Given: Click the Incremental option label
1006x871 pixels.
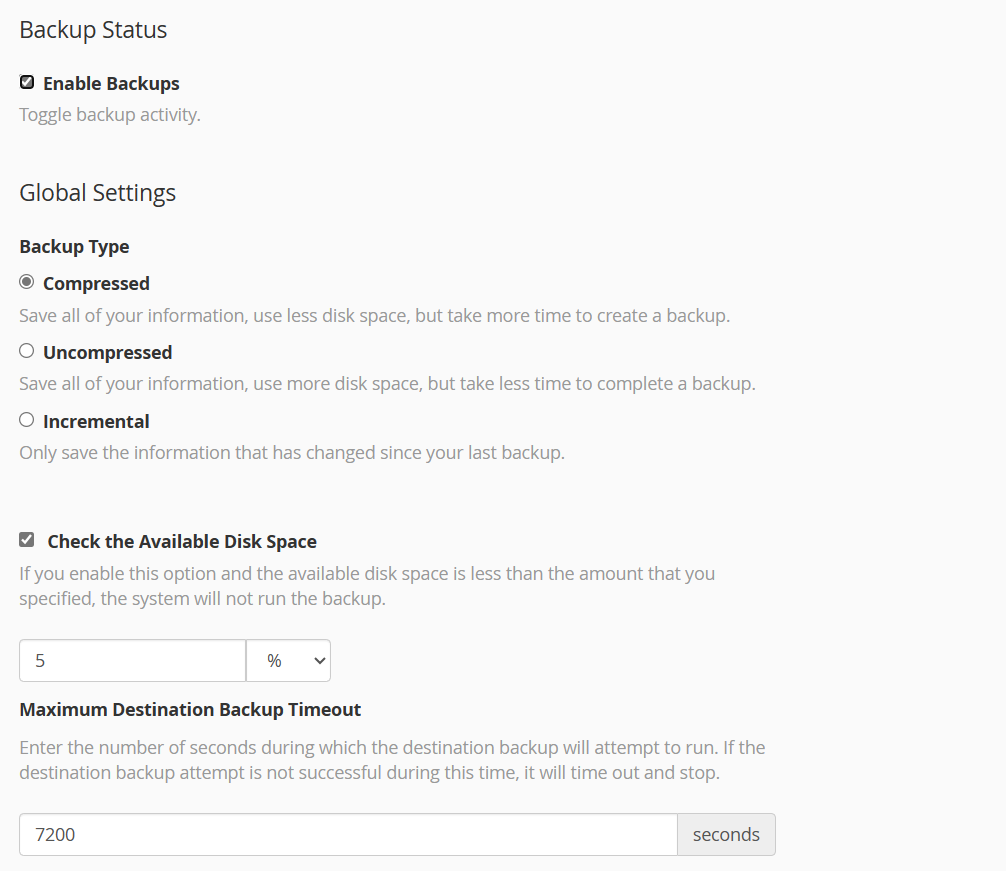Looking at the screenshot, I should 96,422.
